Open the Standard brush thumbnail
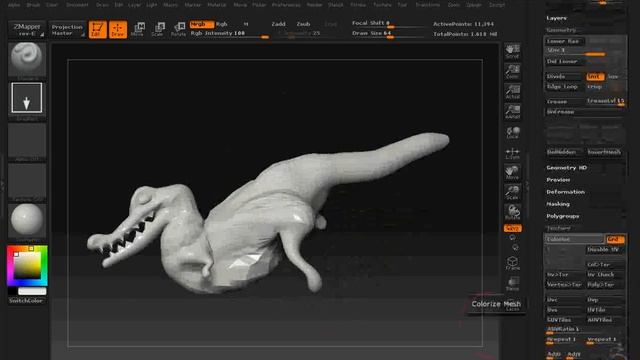The height and width of the screenshot is (360, 640). click(27, 60)
